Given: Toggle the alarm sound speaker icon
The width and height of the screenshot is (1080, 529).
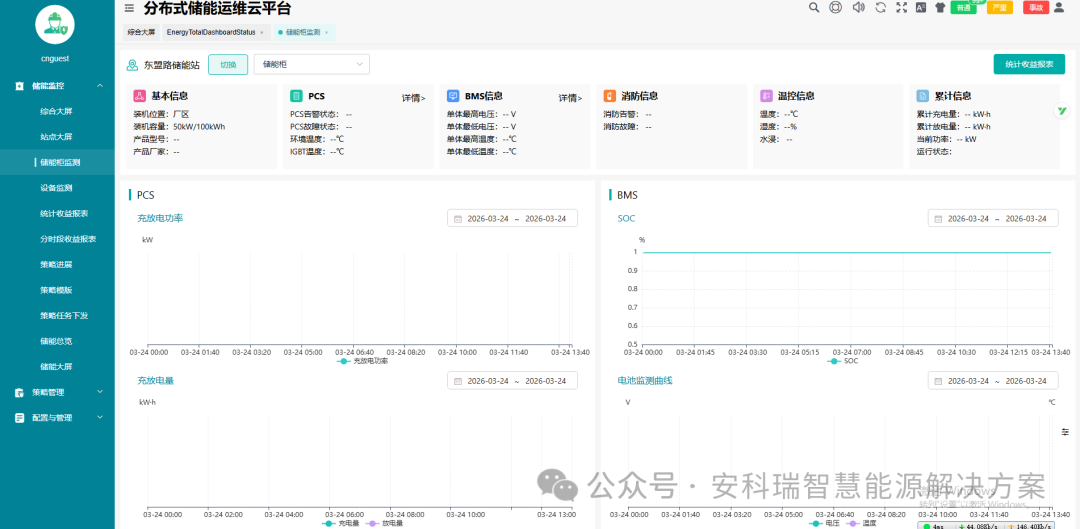Looking at the screenshot, I should 858,8.
